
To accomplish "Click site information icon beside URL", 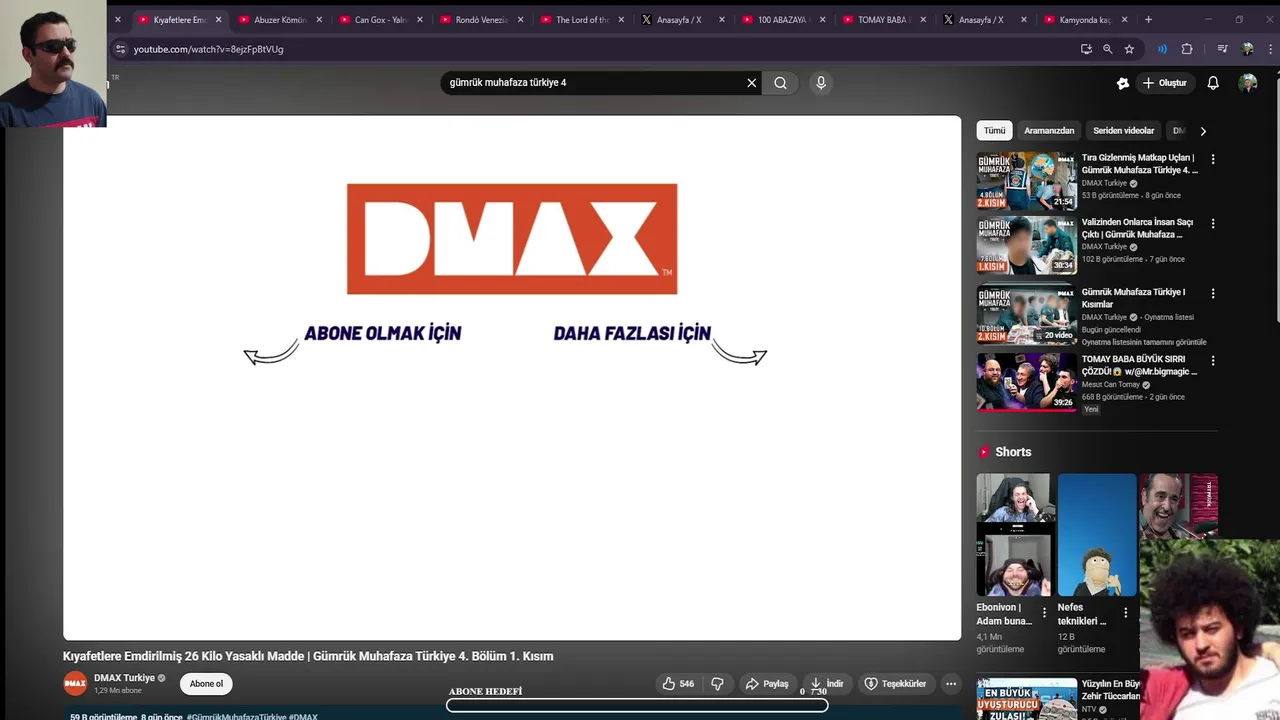I will click(120, 49).
